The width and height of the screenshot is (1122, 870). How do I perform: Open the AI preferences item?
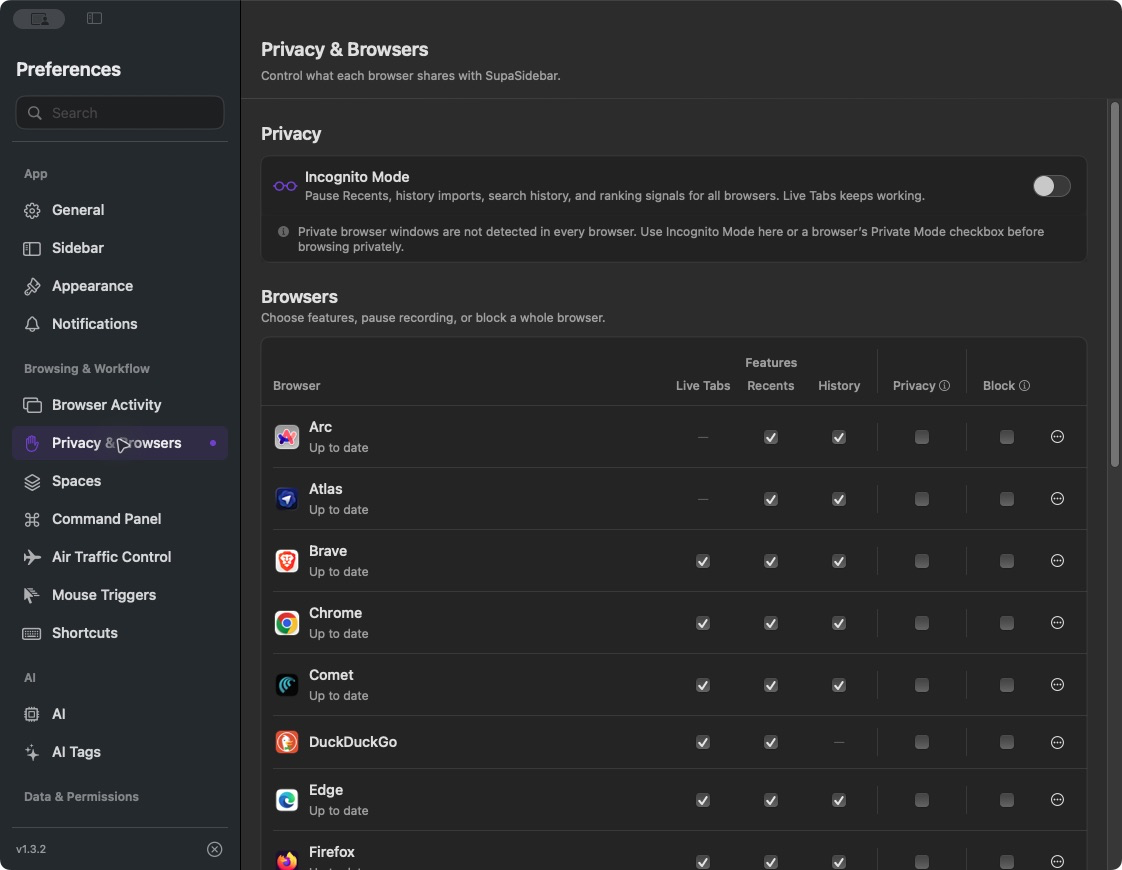pyautogui.click(x=119, y=714)
